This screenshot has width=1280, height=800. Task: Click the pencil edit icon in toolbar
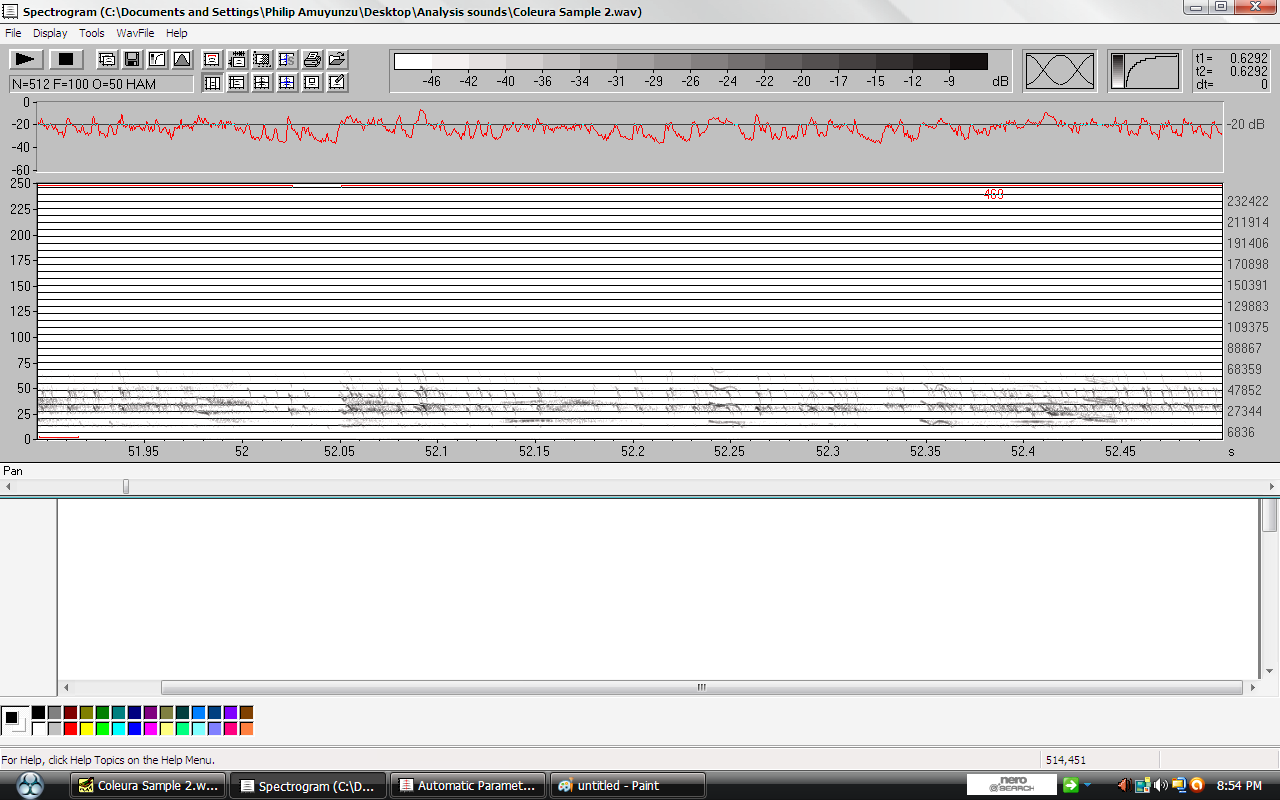[337, 82]
